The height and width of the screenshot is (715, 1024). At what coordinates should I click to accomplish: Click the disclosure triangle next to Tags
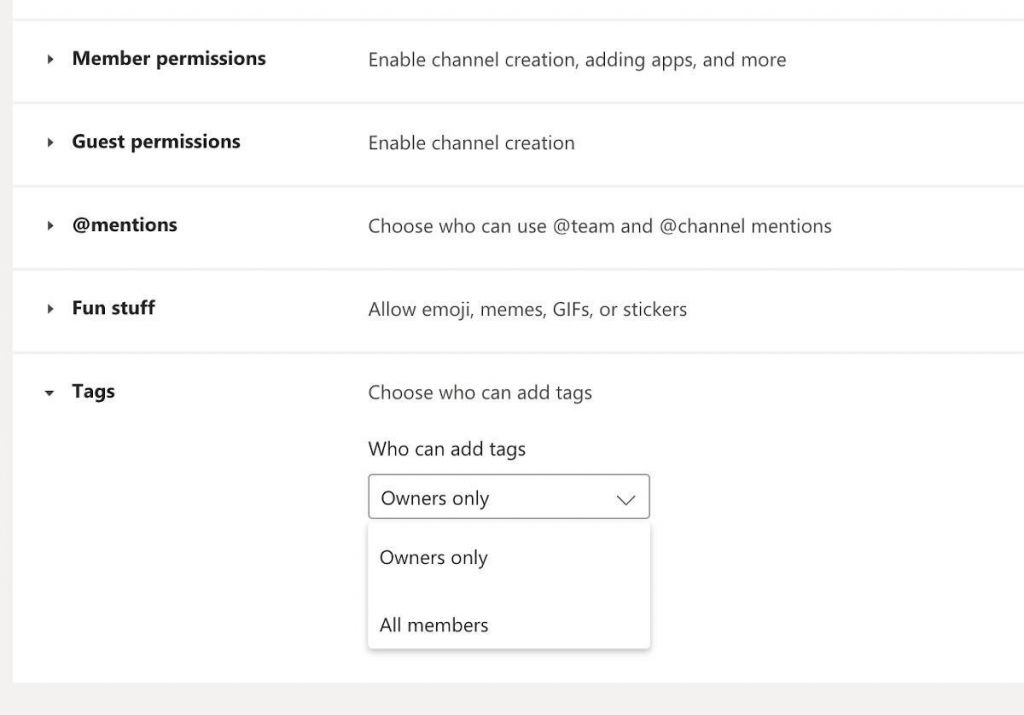(49, 392)
